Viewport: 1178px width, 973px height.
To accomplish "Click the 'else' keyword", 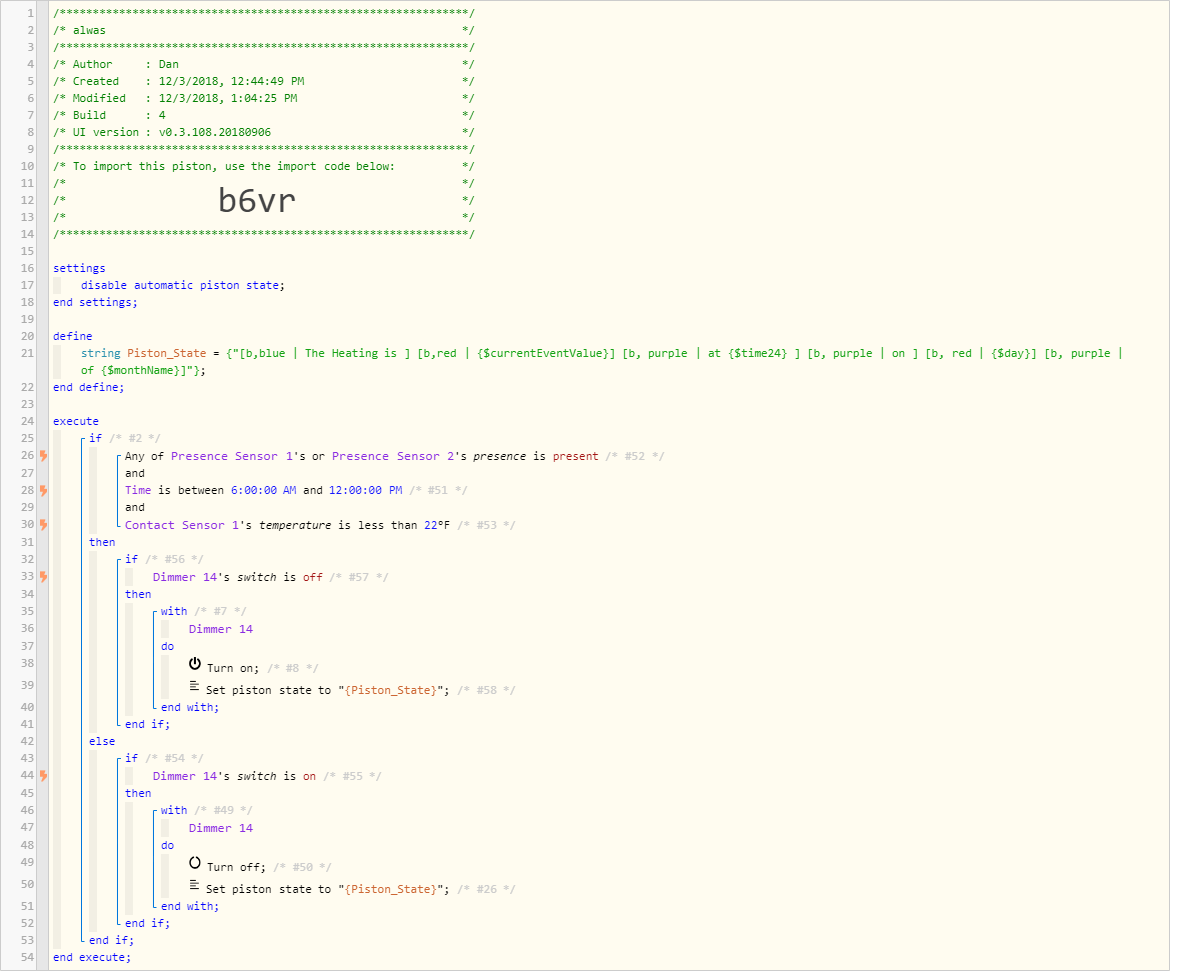I will (x=102, y=742).
